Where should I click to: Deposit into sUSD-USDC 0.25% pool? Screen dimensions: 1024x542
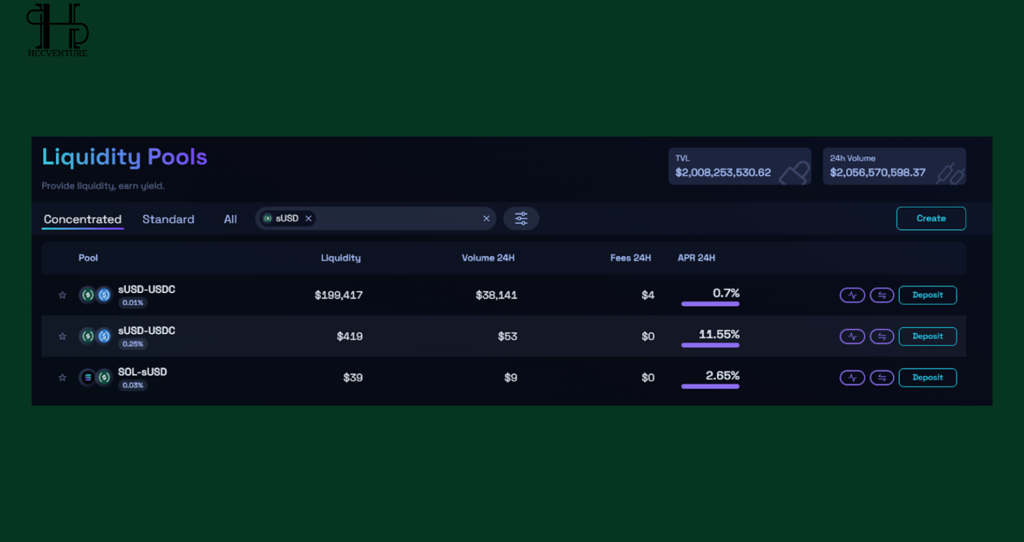[x=927, y=336]
